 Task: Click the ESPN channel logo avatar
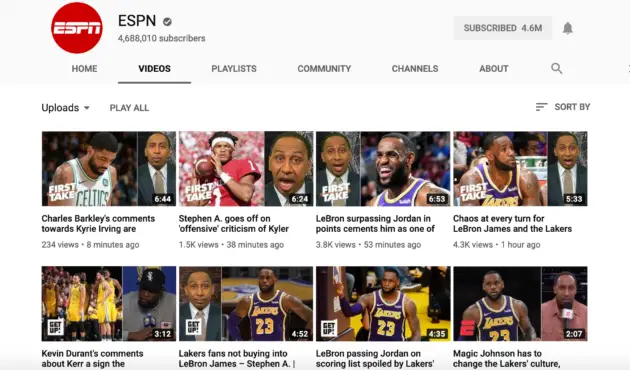tap(77, 28)
